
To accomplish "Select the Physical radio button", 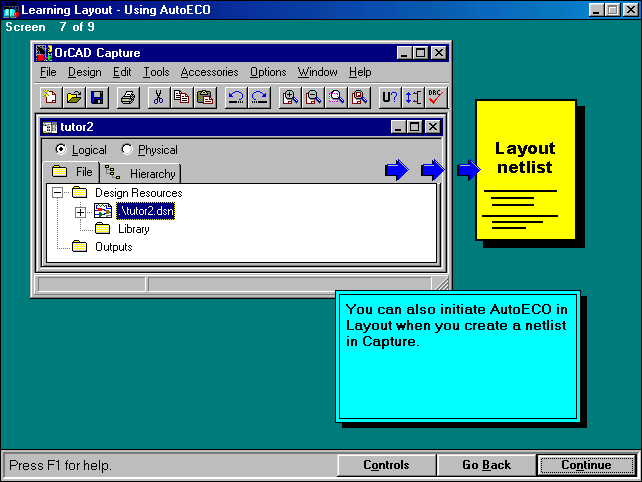I will [127, 150].
